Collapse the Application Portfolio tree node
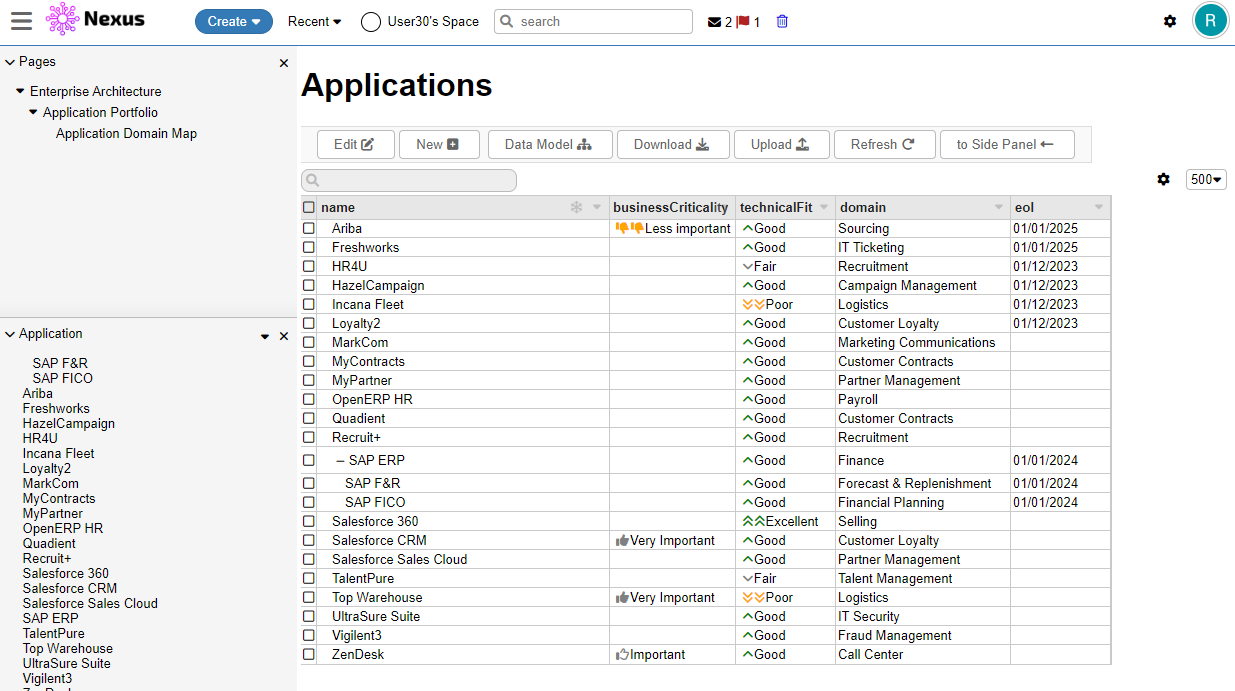 [33, 112]
